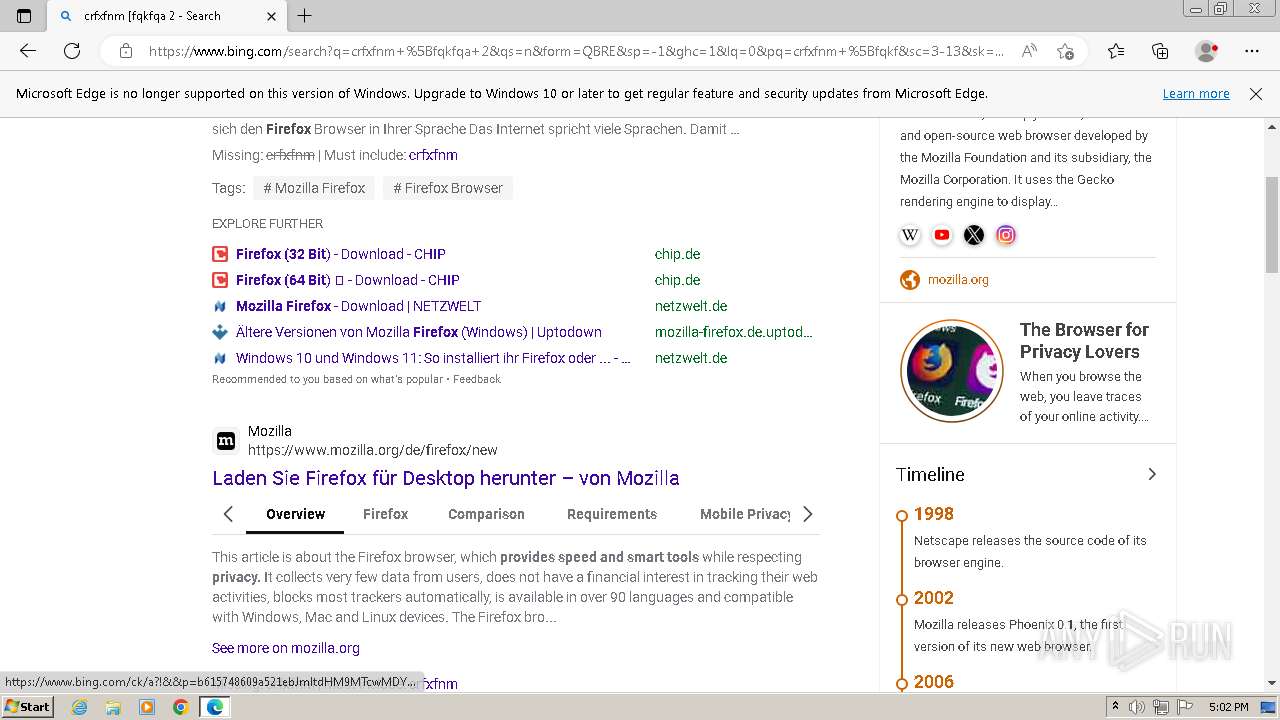This screenshot has height=720, width=1280.
Task: Select the crfxfnm search browser tab
Action: (x=166, y=16)
